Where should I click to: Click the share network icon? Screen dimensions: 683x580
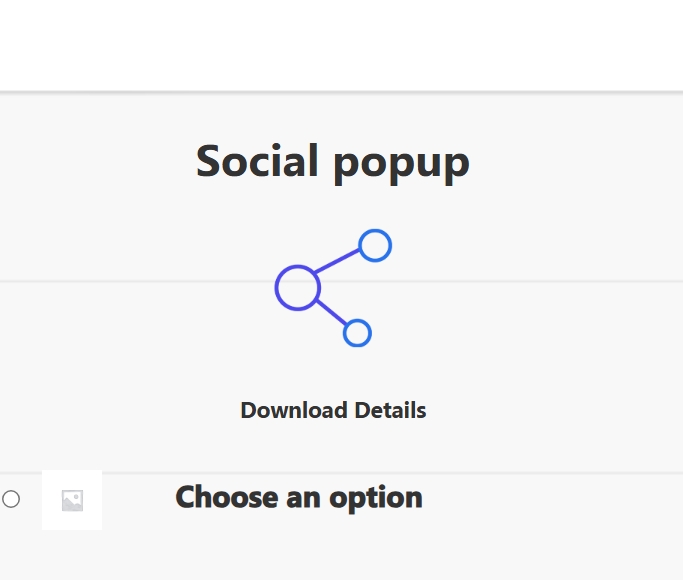(333, 288)
